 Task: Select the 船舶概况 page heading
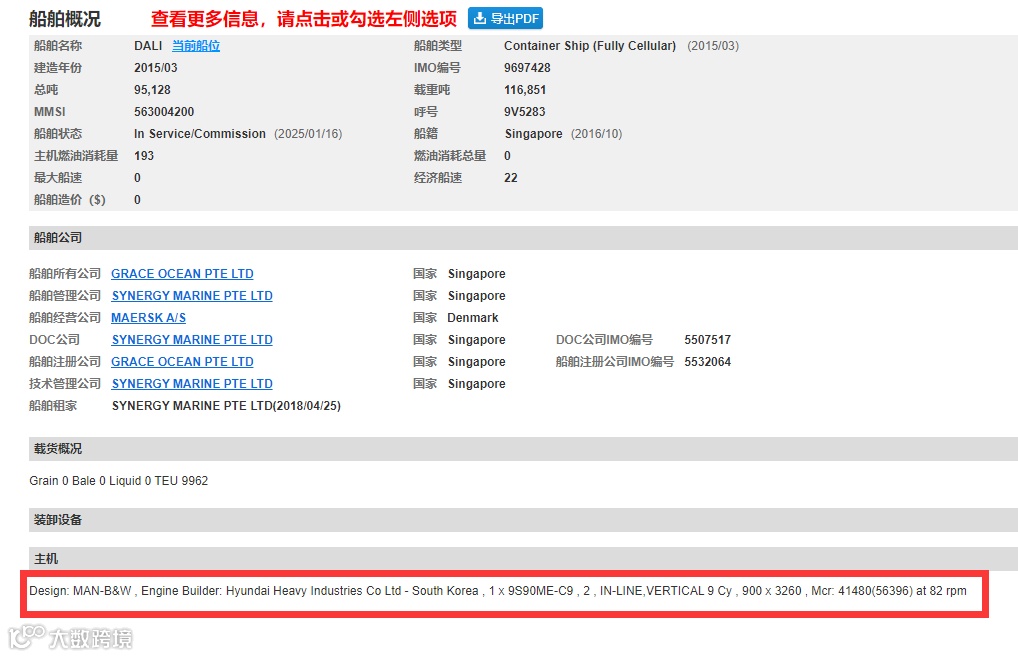point(65,19)
